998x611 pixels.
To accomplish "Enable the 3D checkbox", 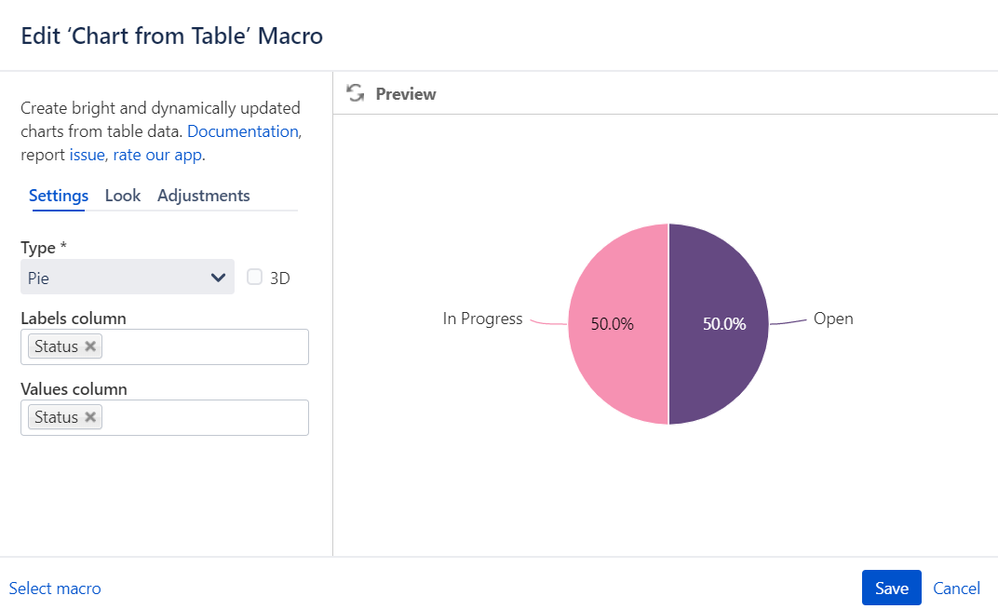I will tap(255, 277).
